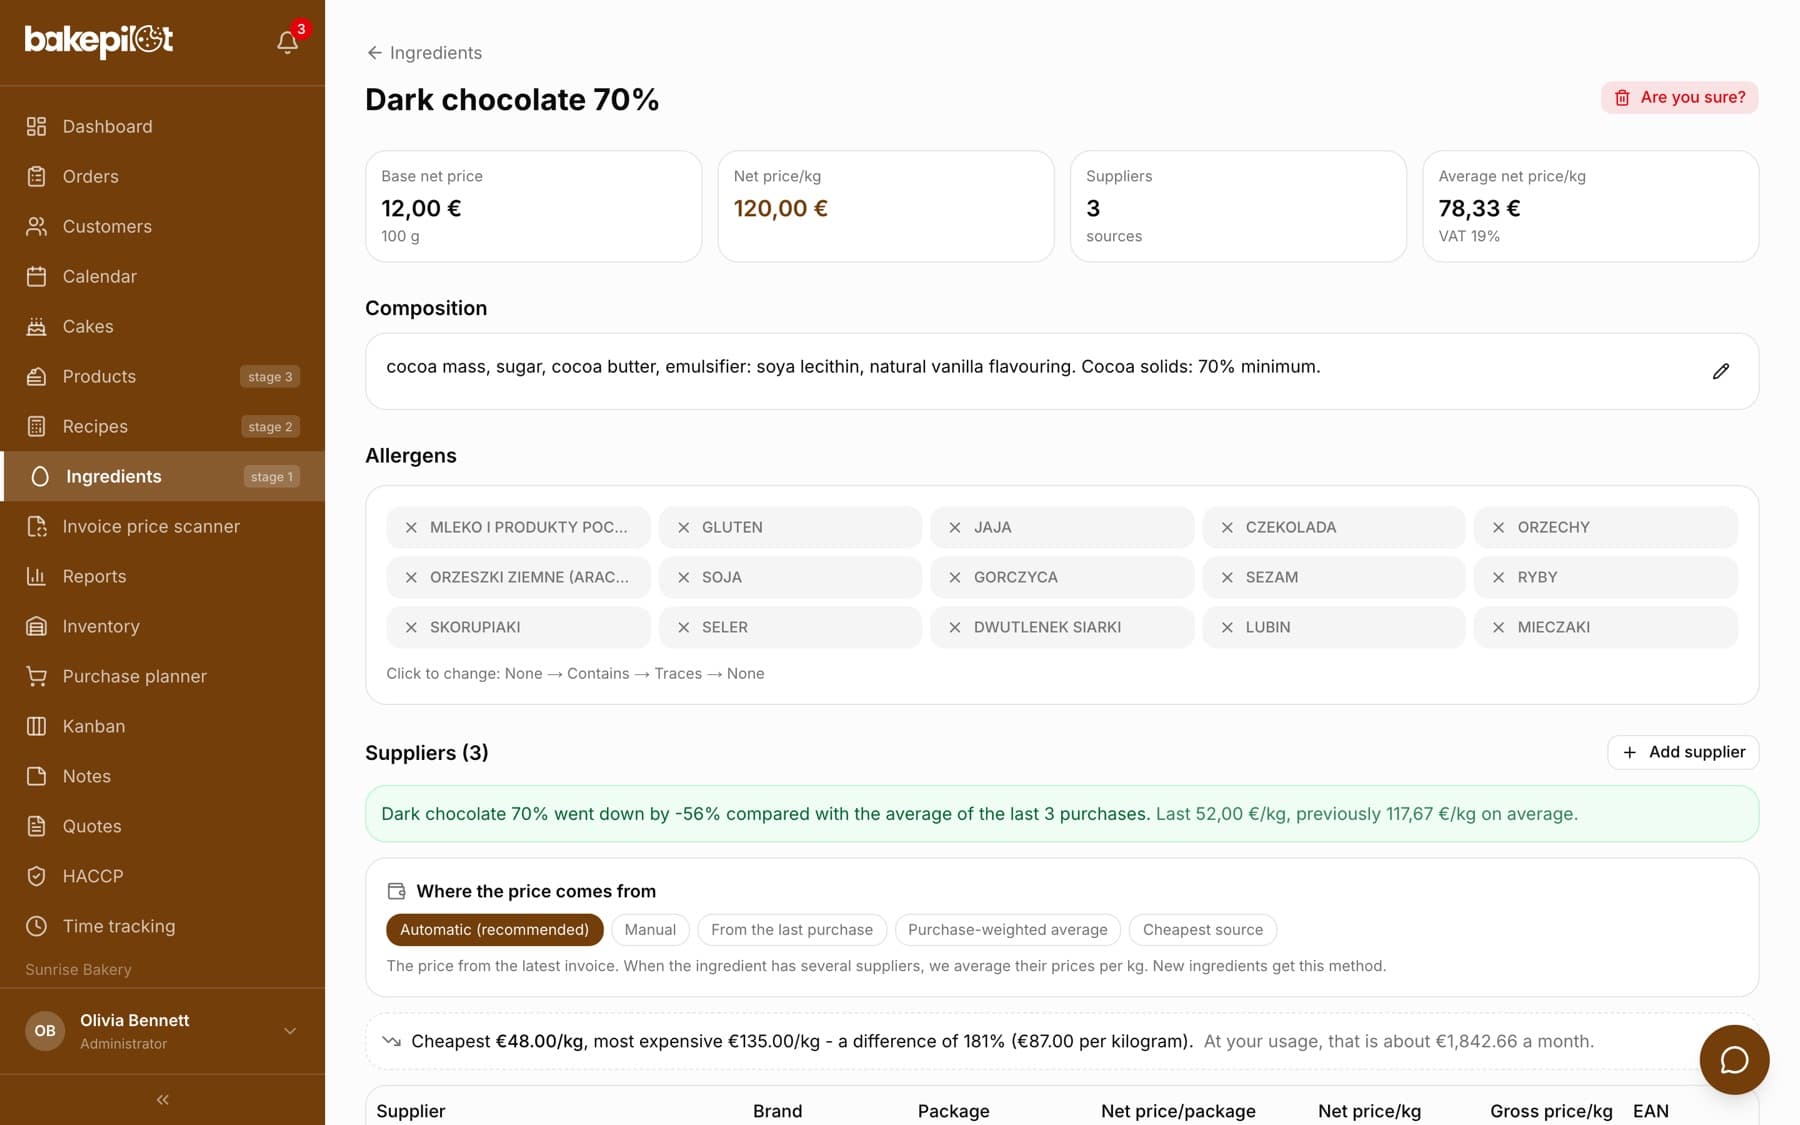The width and height of the screenshot is (1800, 1125).
Task: Select Cheapest source method
Action: [1203, 930]
